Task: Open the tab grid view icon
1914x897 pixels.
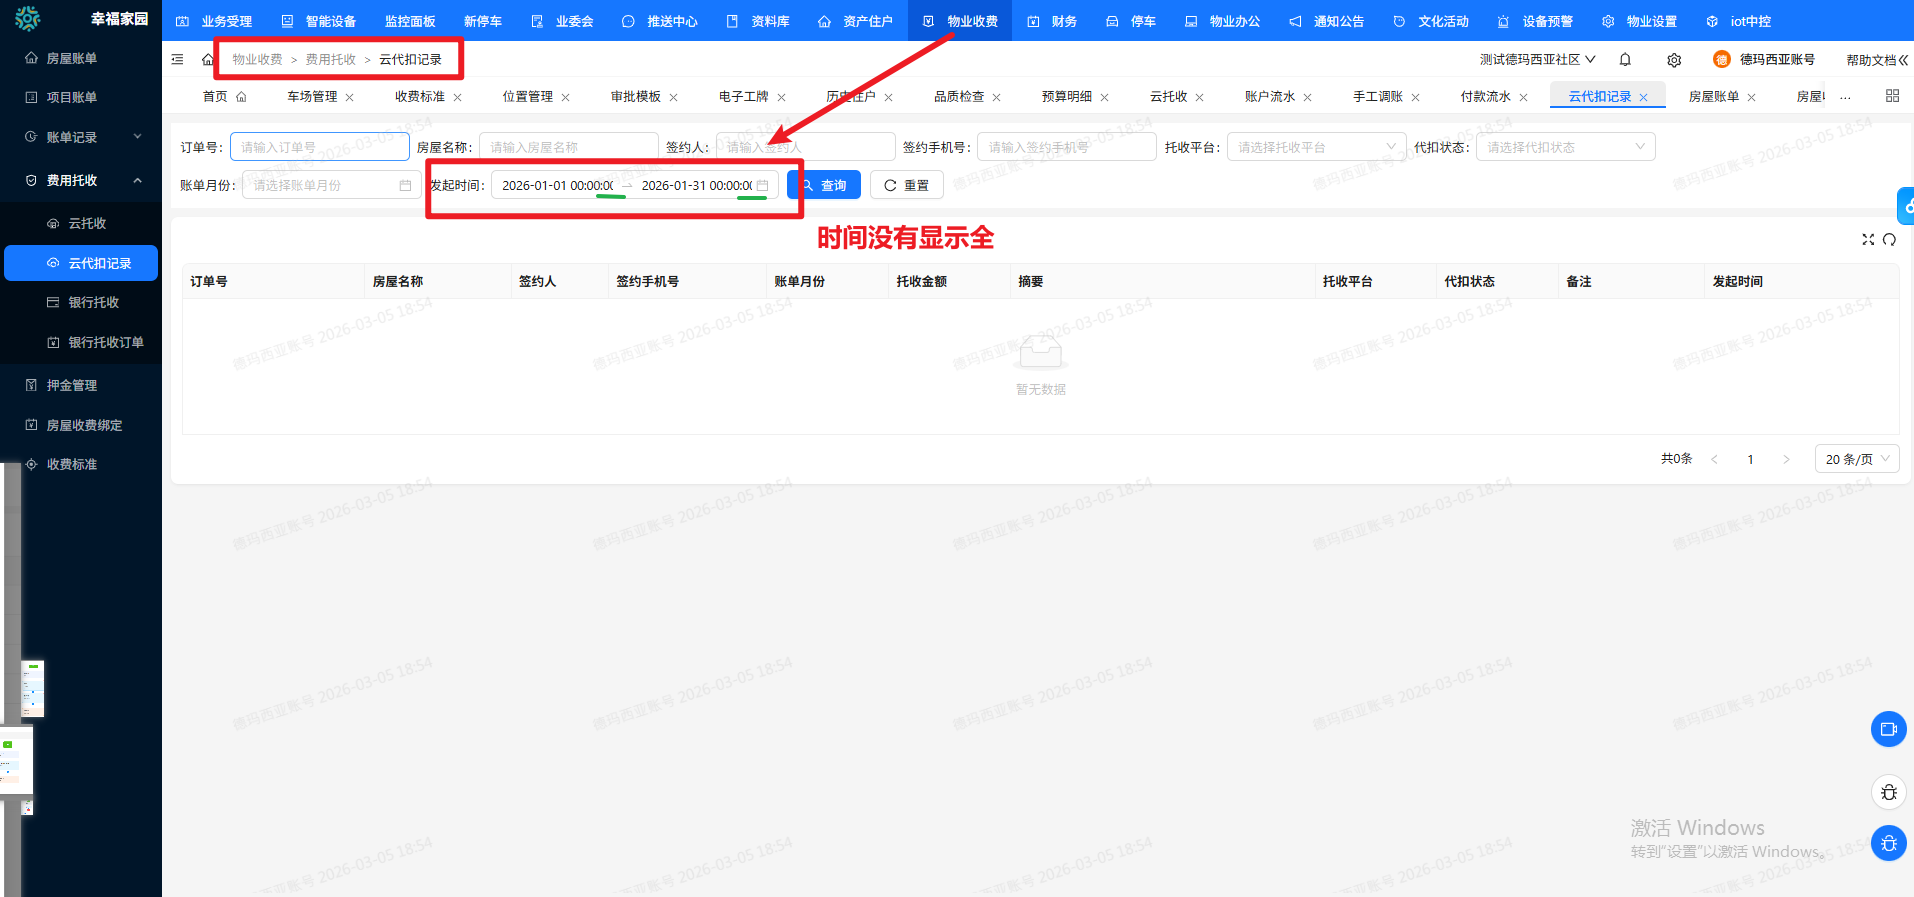Action: (1892, 96)
